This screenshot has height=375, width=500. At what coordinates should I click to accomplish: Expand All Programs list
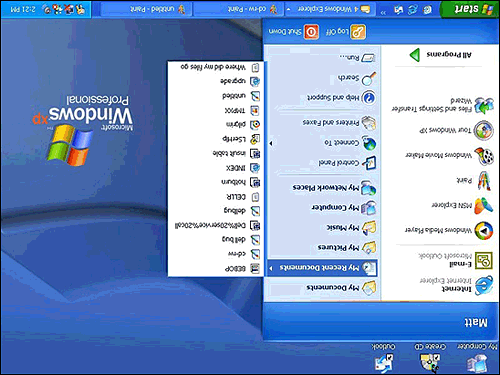tap(440, 54)
